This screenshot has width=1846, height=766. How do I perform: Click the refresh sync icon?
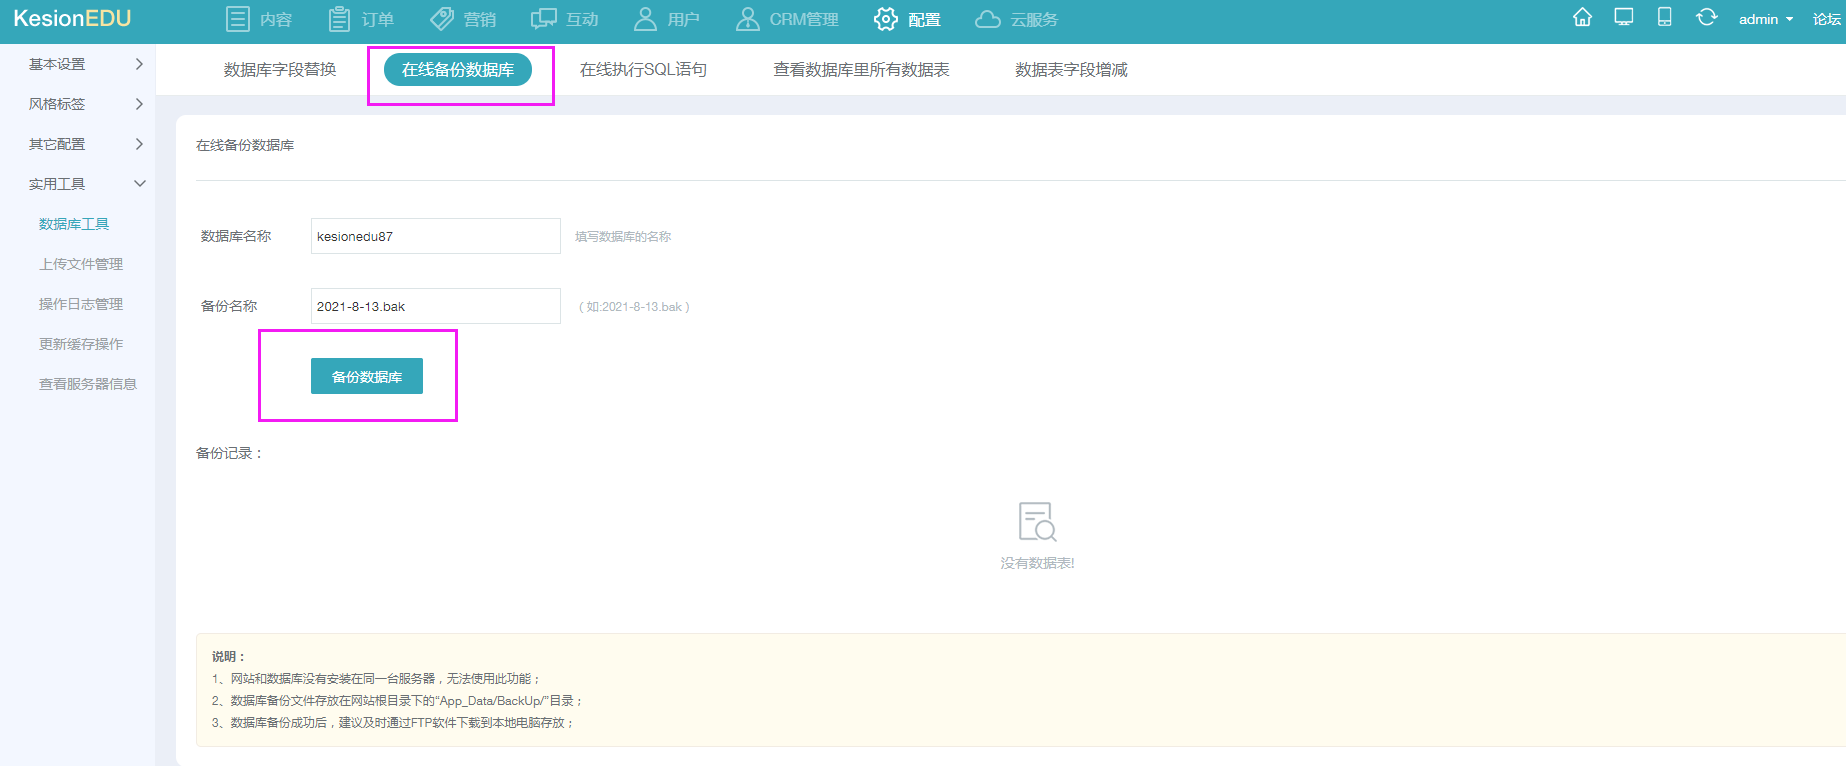pos(1707,17)
